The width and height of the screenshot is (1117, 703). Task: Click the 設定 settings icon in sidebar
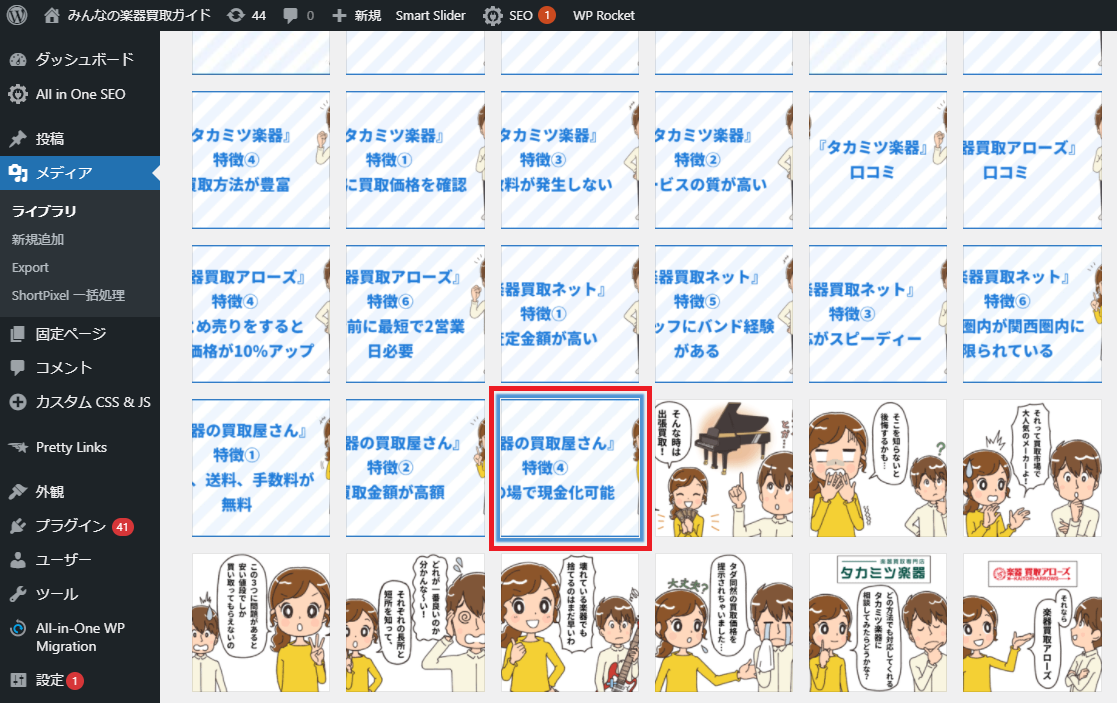tap(18, 680)
